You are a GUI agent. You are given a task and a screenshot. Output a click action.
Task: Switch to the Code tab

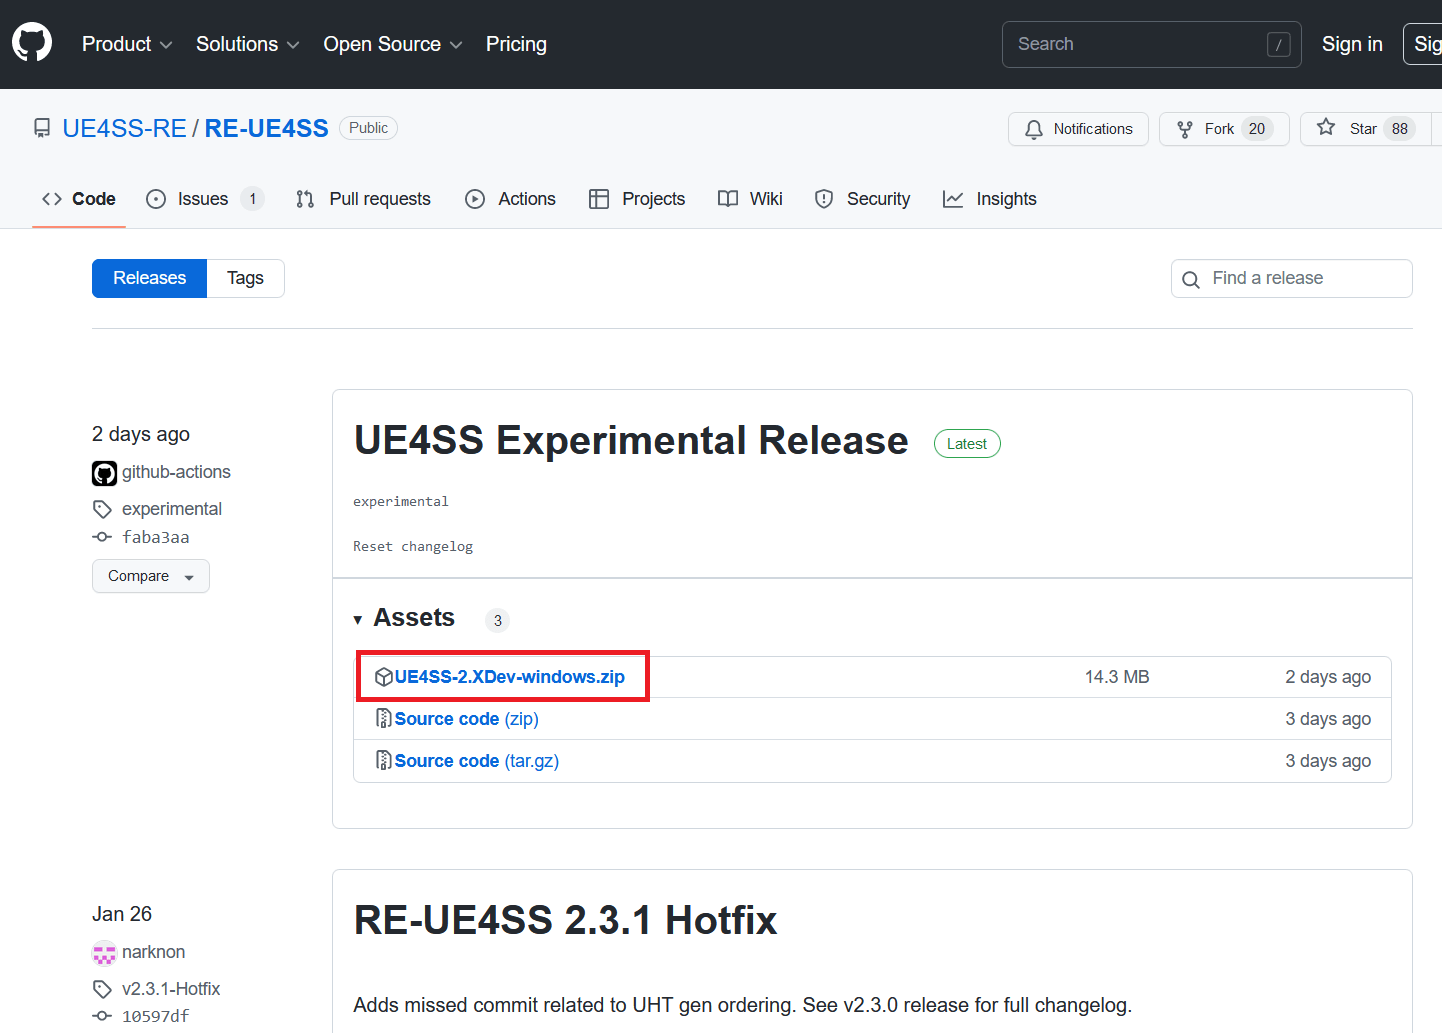click(79, 199)
